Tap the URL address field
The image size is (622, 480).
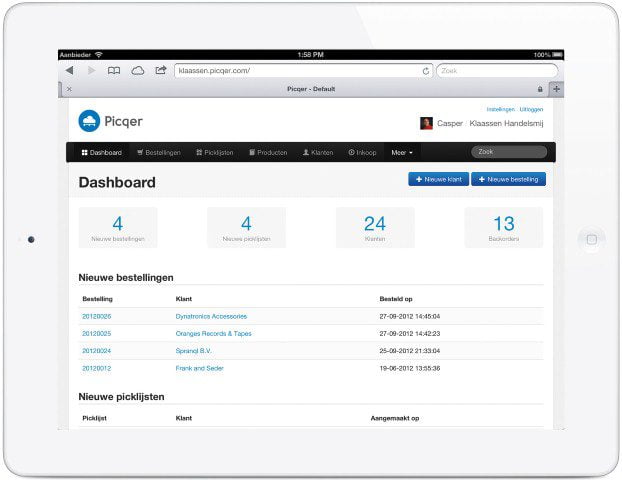pyautogui.click(x=304, y=71)
